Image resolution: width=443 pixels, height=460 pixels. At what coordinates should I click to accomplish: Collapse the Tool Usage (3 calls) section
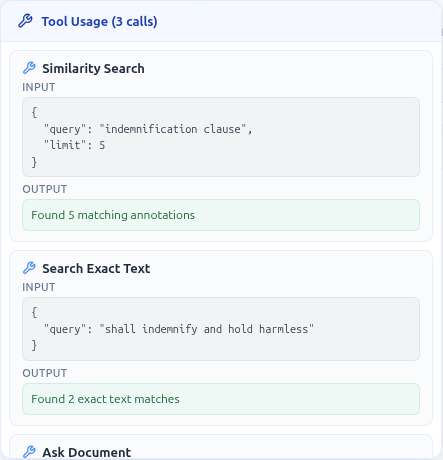click(99, 22)
